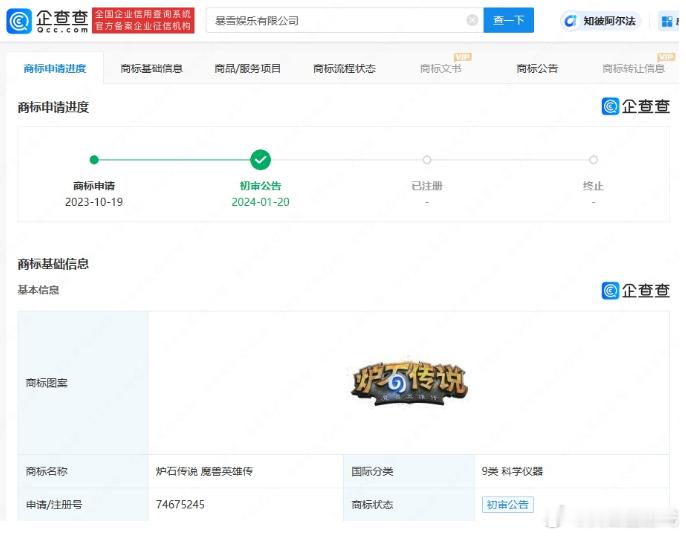
Task: Click the red 全国企业信用查询系统 banner
Action: (143, 21)
